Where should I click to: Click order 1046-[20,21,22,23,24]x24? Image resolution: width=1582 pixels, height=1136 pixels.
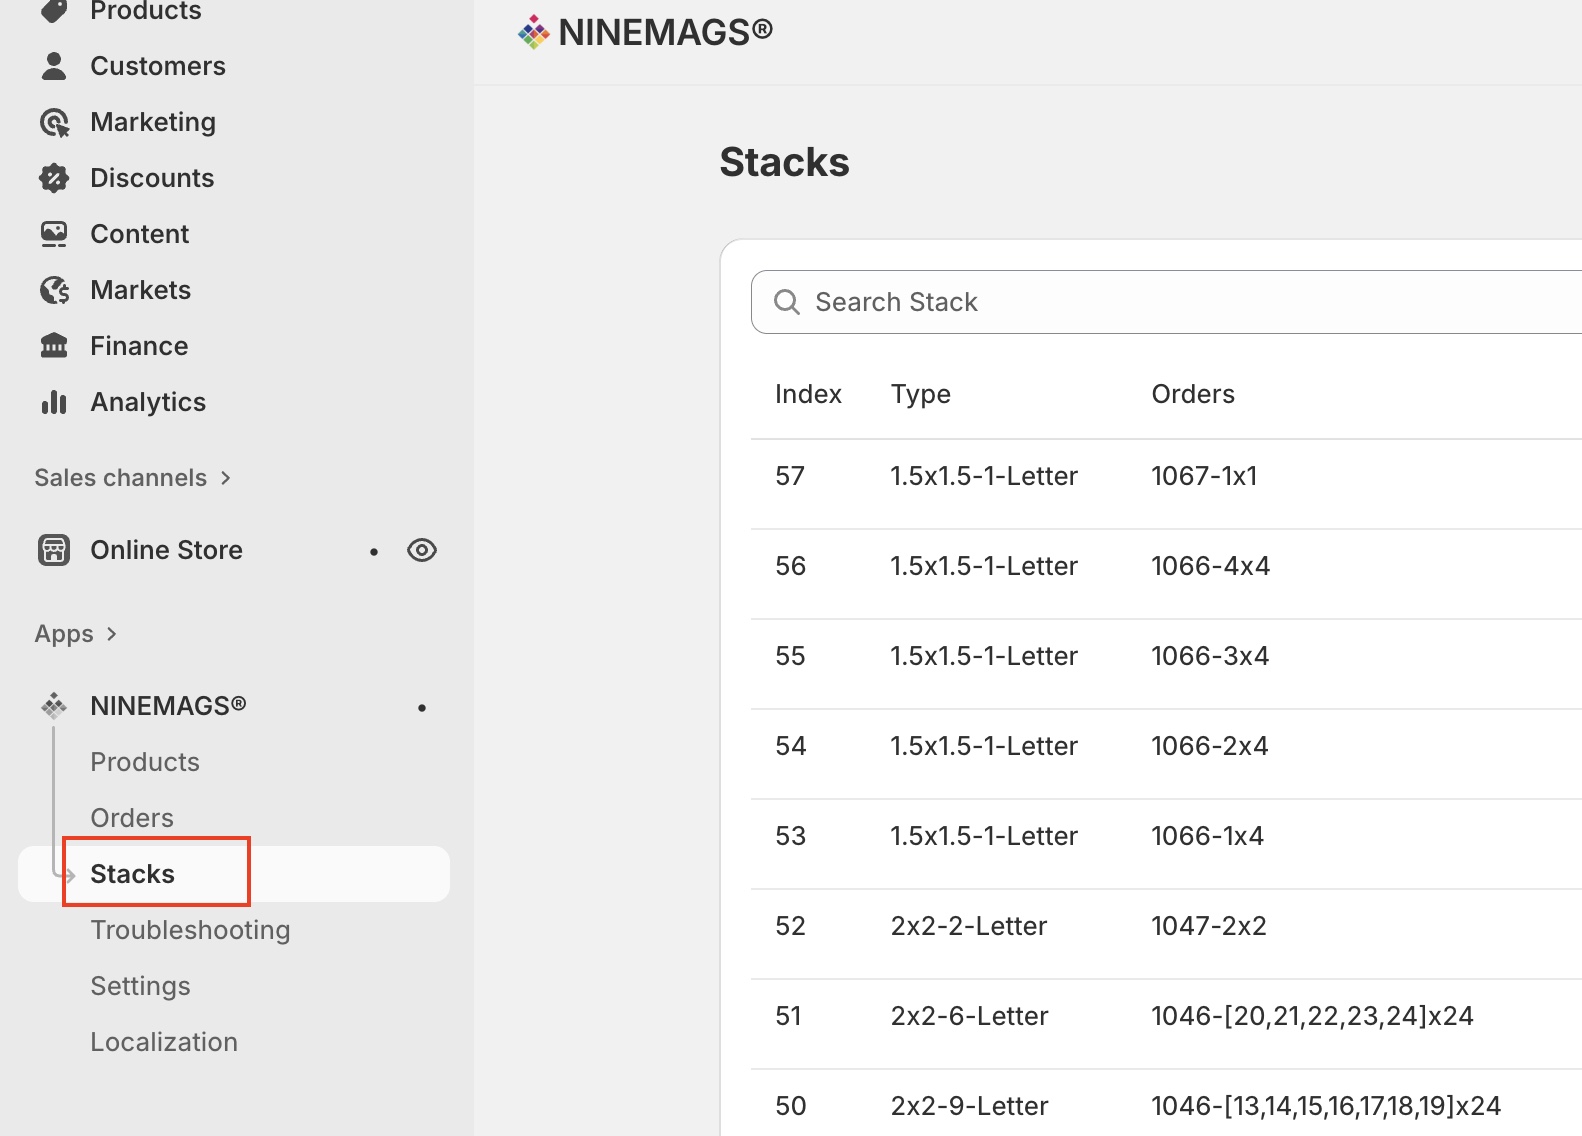pyautogui.click(x=1312, y=1016)
